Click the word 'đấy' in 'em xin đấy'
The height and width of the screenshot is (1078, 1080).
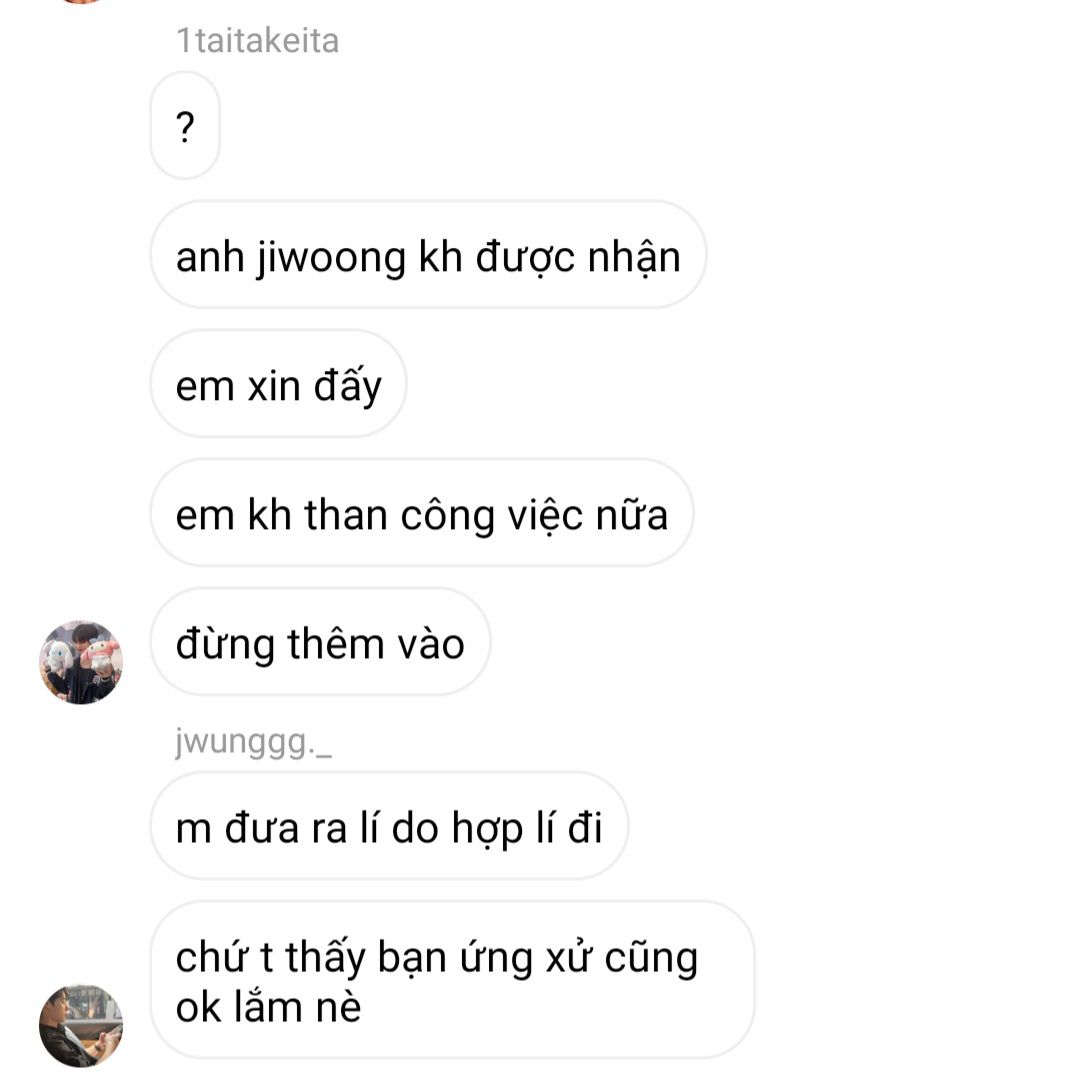[x=347, y=385]
